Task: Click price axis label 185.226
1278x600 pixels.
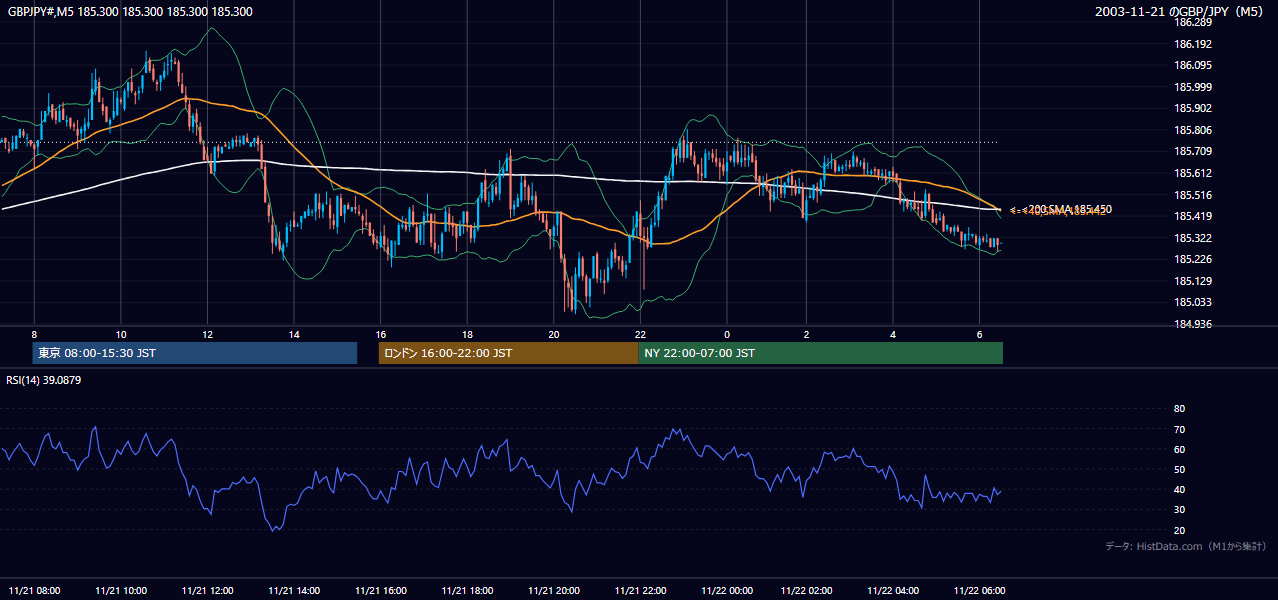Action: 1194,259
